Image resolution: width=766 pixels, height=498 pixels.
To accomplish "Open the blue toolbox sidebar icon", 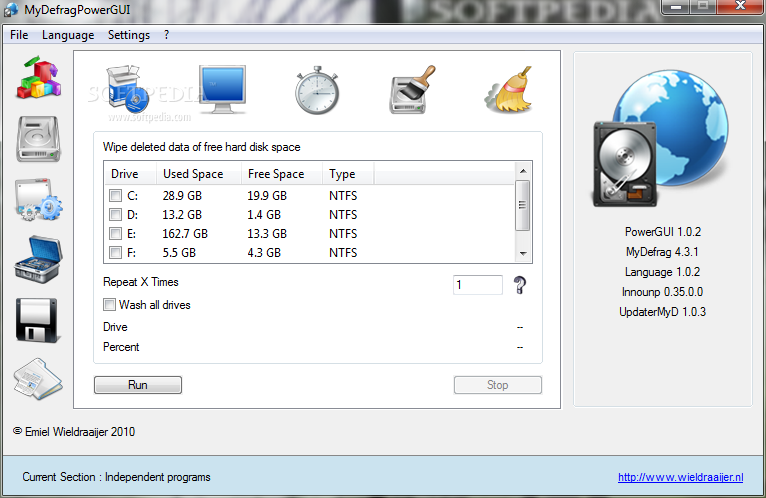I will click(38, 260).
